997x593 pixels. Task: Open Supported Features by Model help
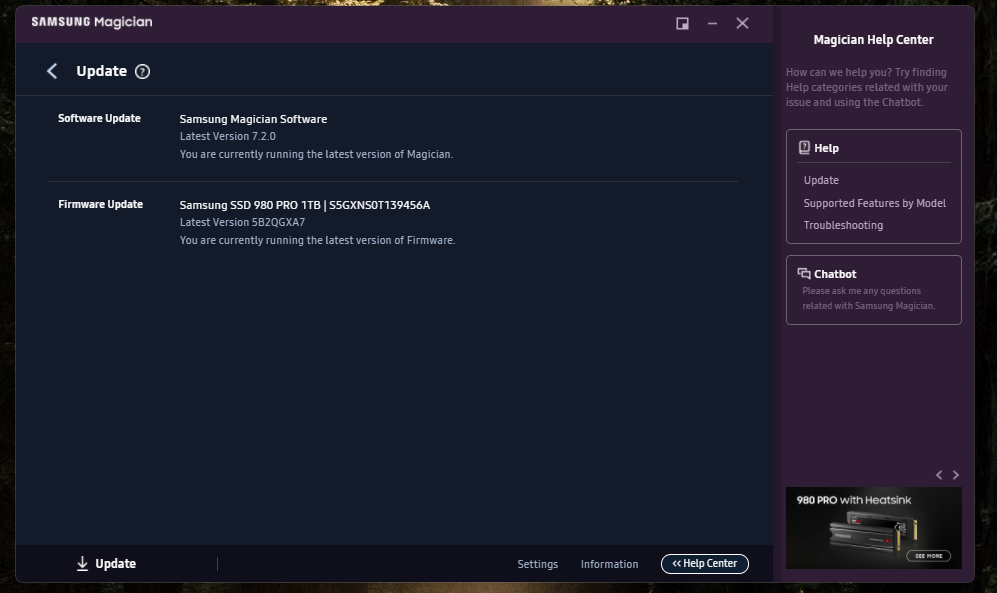pos(874,203)
